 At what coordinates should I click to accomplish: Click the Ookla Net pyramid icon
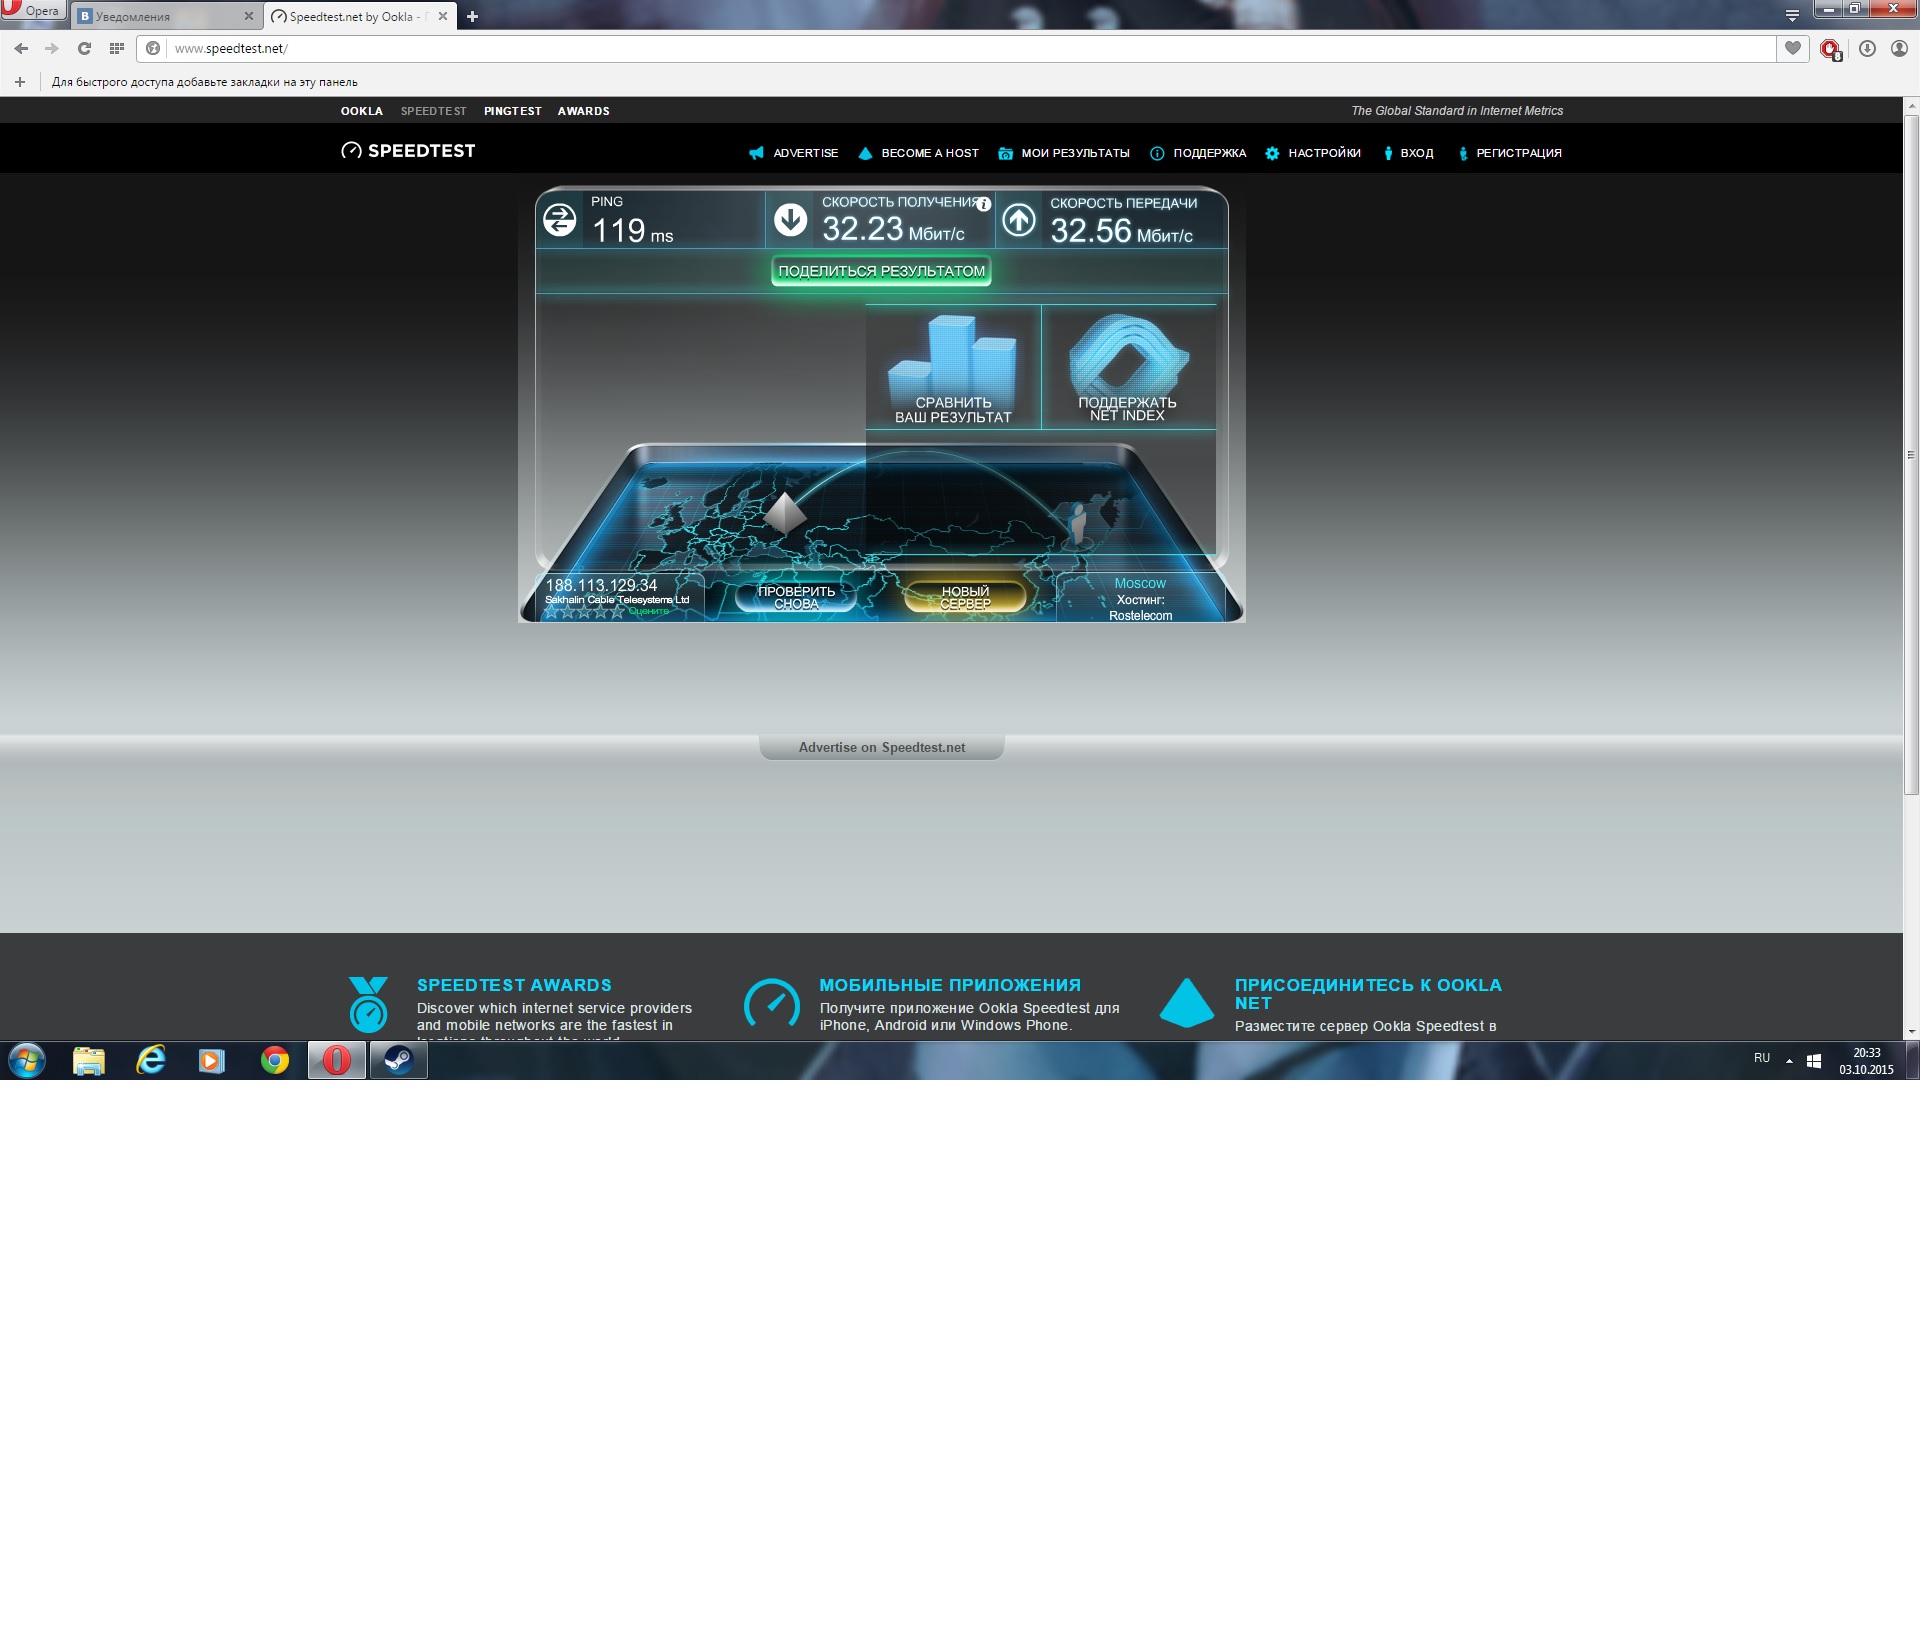point(1186,1002)
